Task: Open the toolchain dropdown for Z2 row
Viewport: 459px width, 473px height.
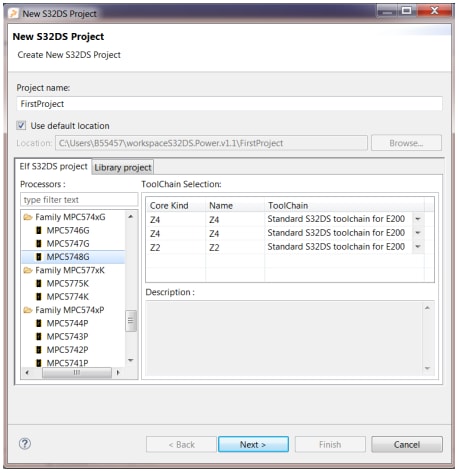Action: click(418, 247)
